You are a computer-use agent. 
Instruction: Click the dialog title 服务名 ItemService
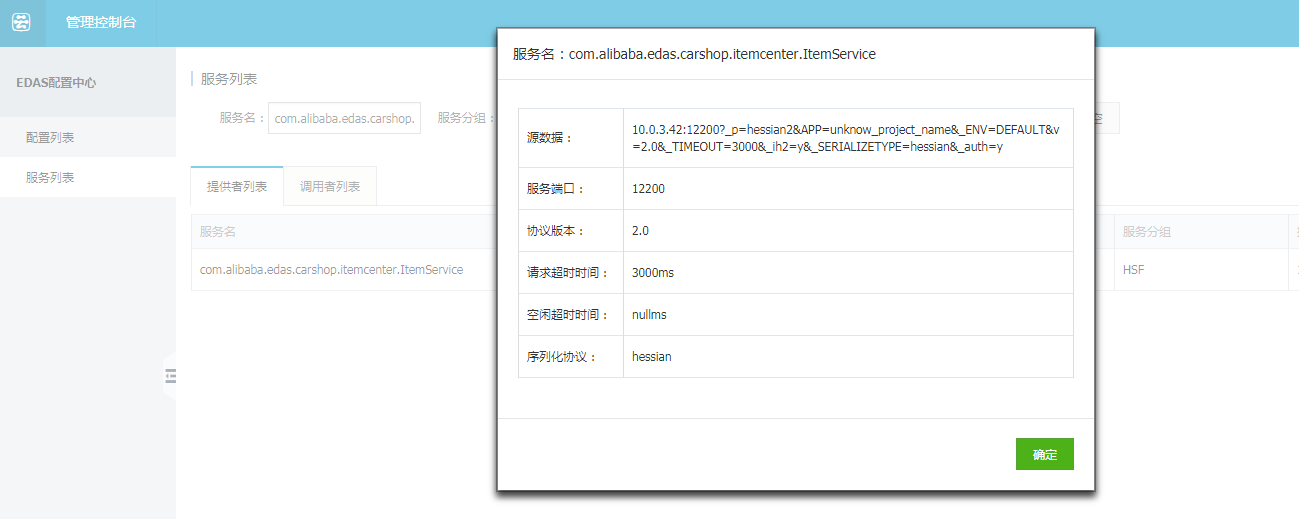694,54
